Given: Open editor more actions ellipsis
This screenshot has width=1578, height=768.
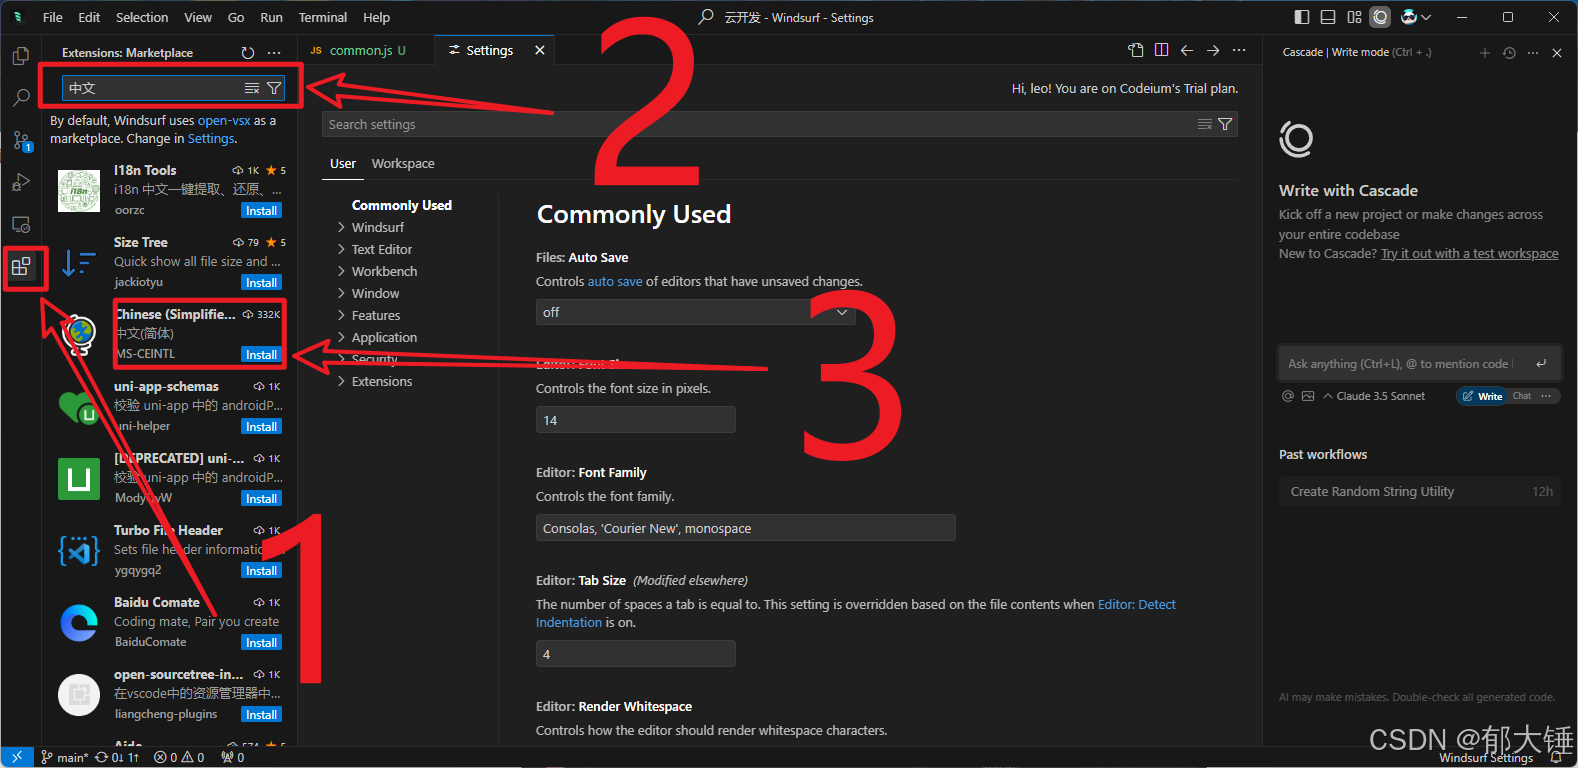Looking at the screenshot, I should 1239,50.
